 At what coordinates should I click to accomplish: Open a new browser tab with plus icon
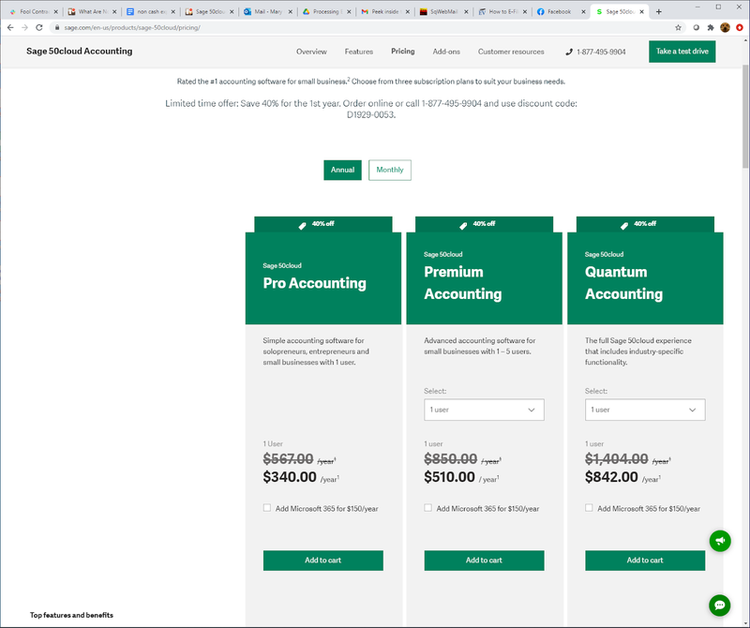point(659,11)
